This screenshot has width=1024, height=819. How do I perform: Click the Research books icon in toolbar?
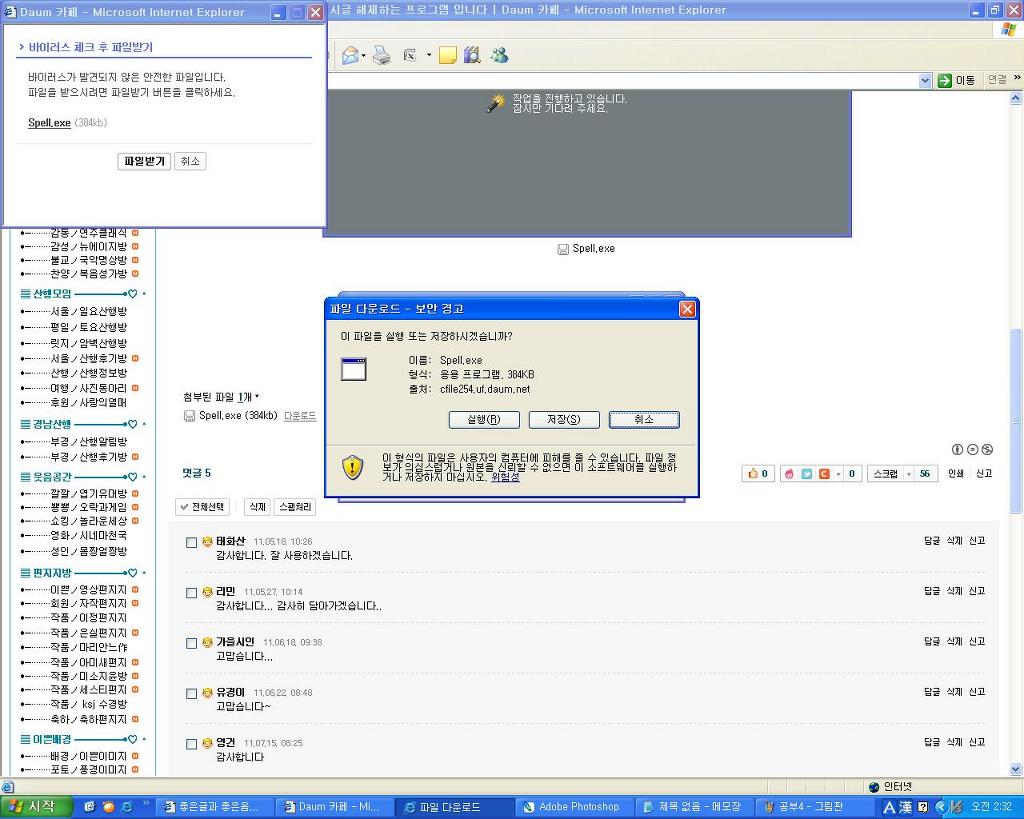point(472,56)
